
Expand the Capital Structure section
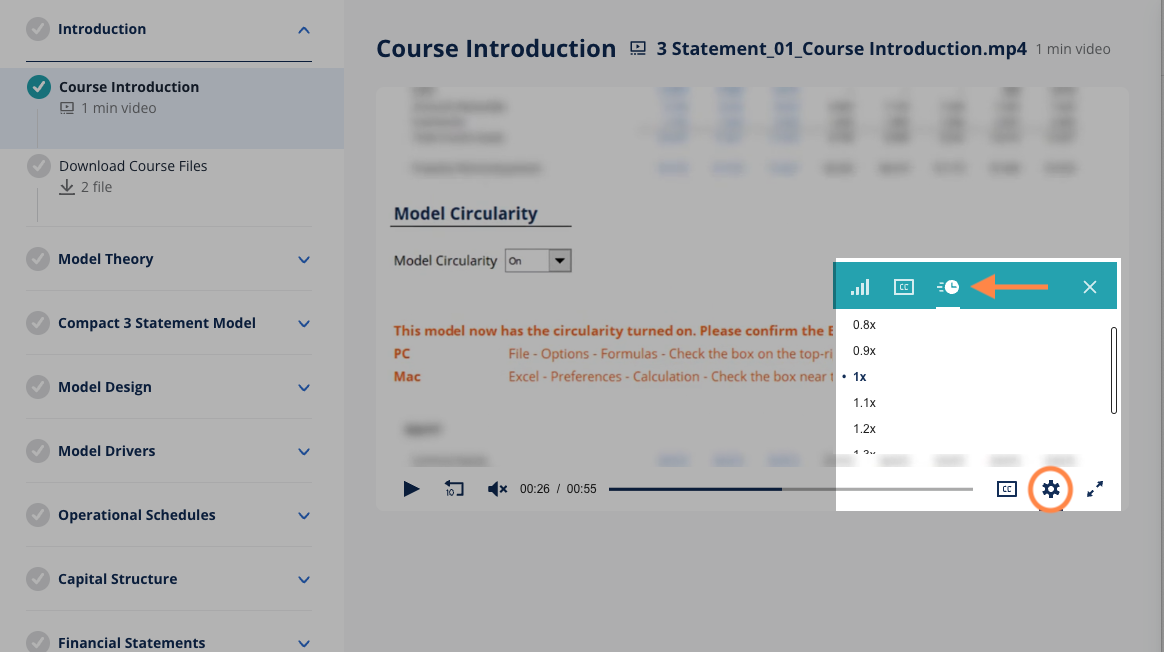[304, 578]
